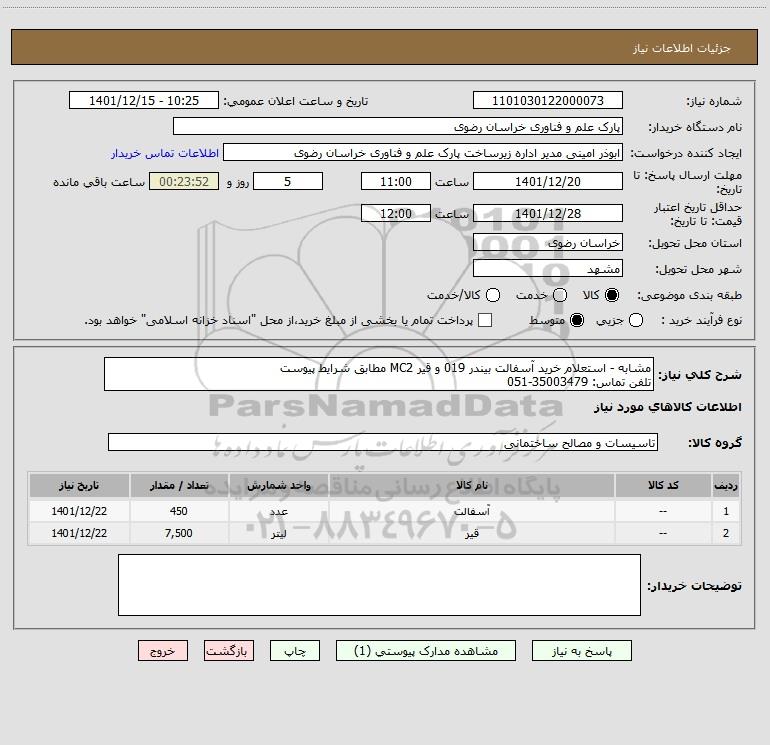
Task: Select the متوسط purchase type radio
Action: click(x=577, y=321)
